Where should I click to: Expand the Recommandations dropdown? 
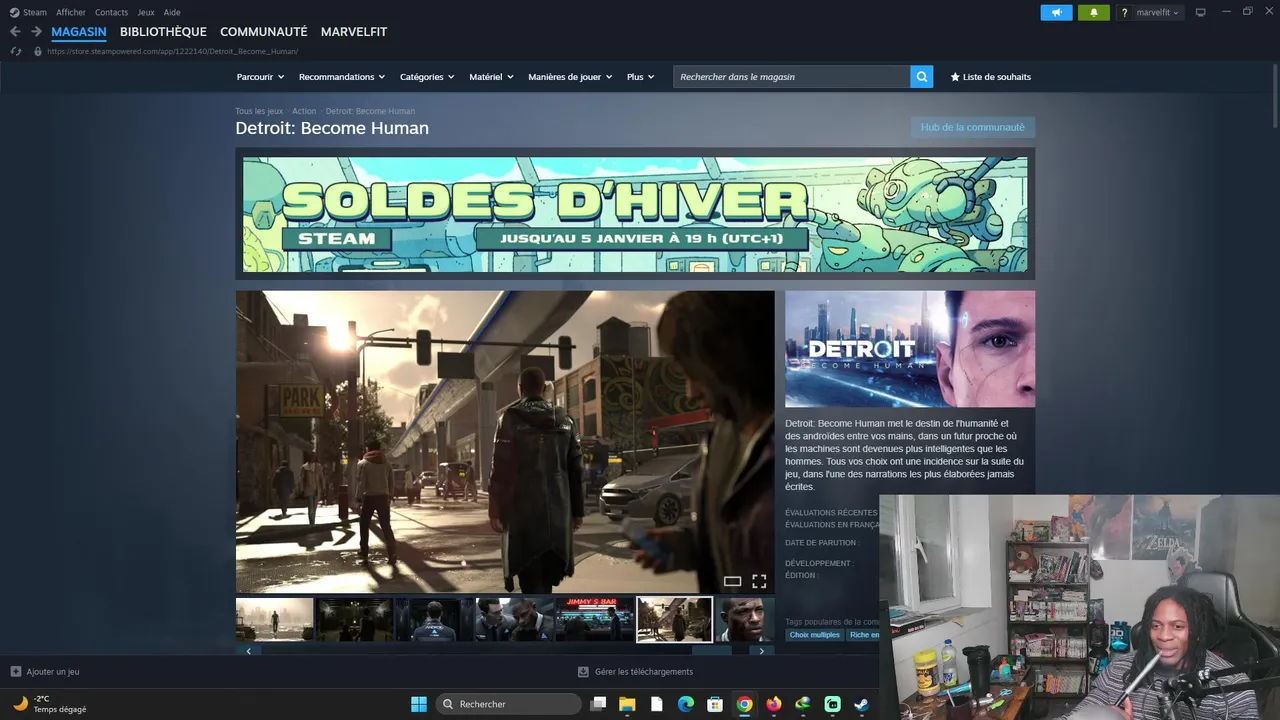[x=342, y=77]
